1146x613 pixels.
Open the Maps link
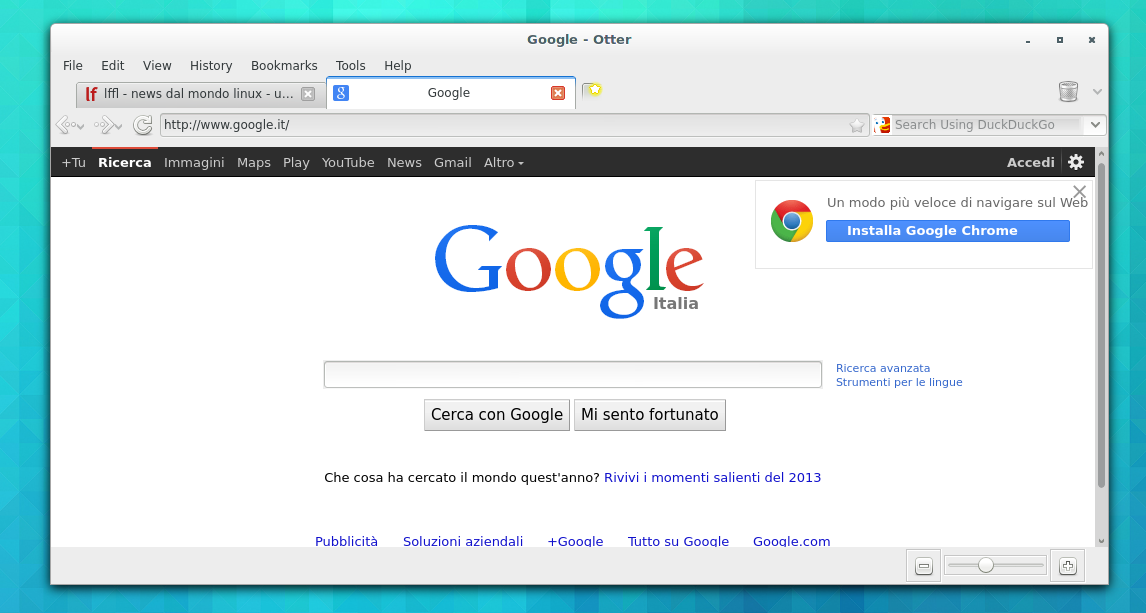pos(254,163)
